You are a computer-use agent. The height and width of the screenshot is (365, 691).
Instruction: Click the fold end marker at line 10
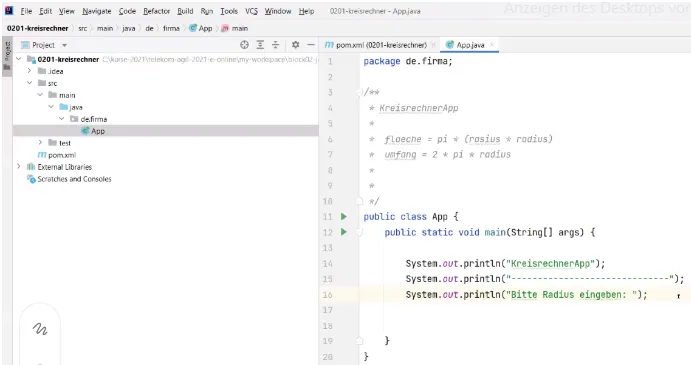[359, 201]
